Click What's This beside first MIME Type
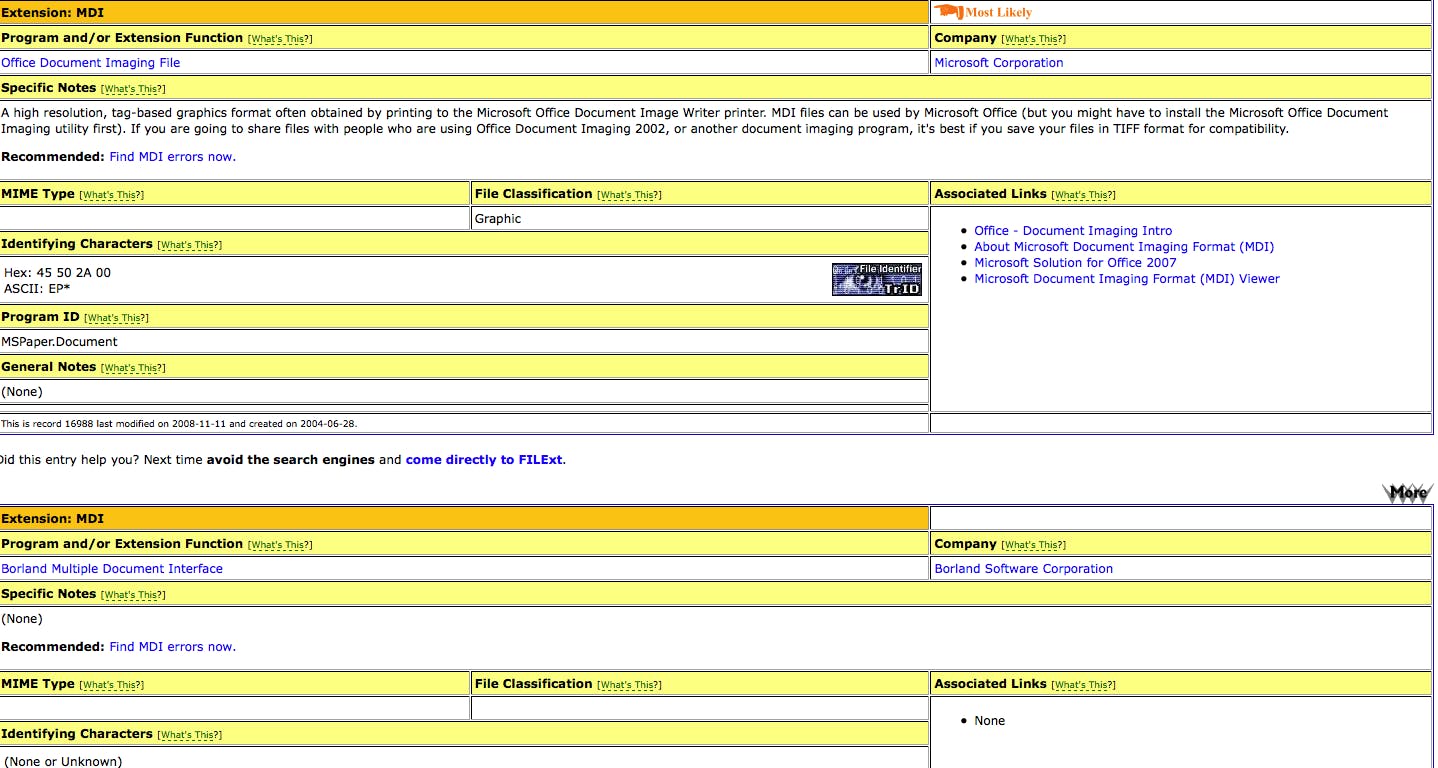Screen dimensions: 1438x768 click(x=111, y=195)
